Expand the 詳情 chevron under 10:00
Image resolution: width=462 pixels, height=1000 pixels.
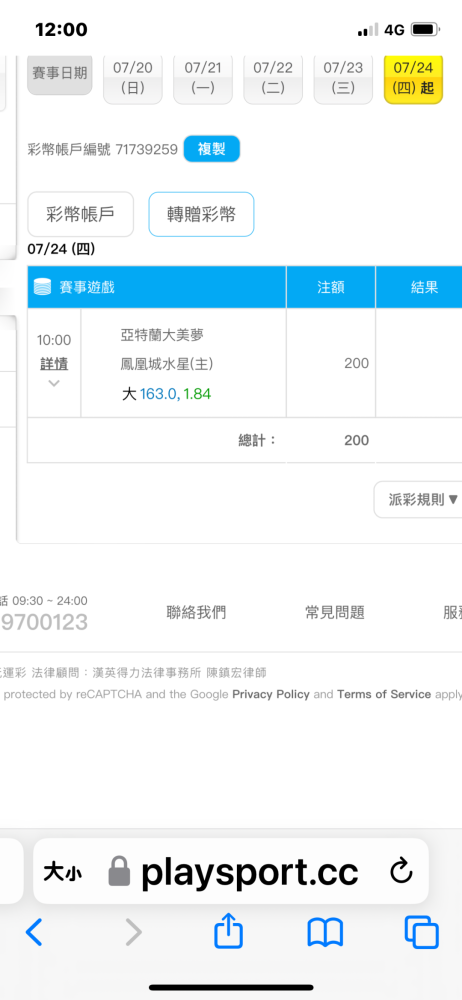(54, 383)
